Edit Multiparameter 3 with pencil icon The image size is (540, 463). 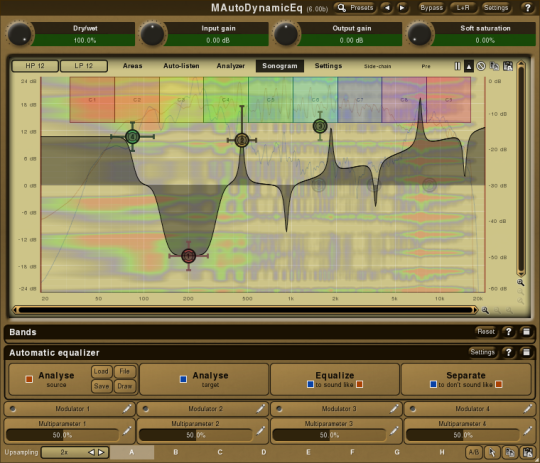pyautogui.click(x=394, y=430)
